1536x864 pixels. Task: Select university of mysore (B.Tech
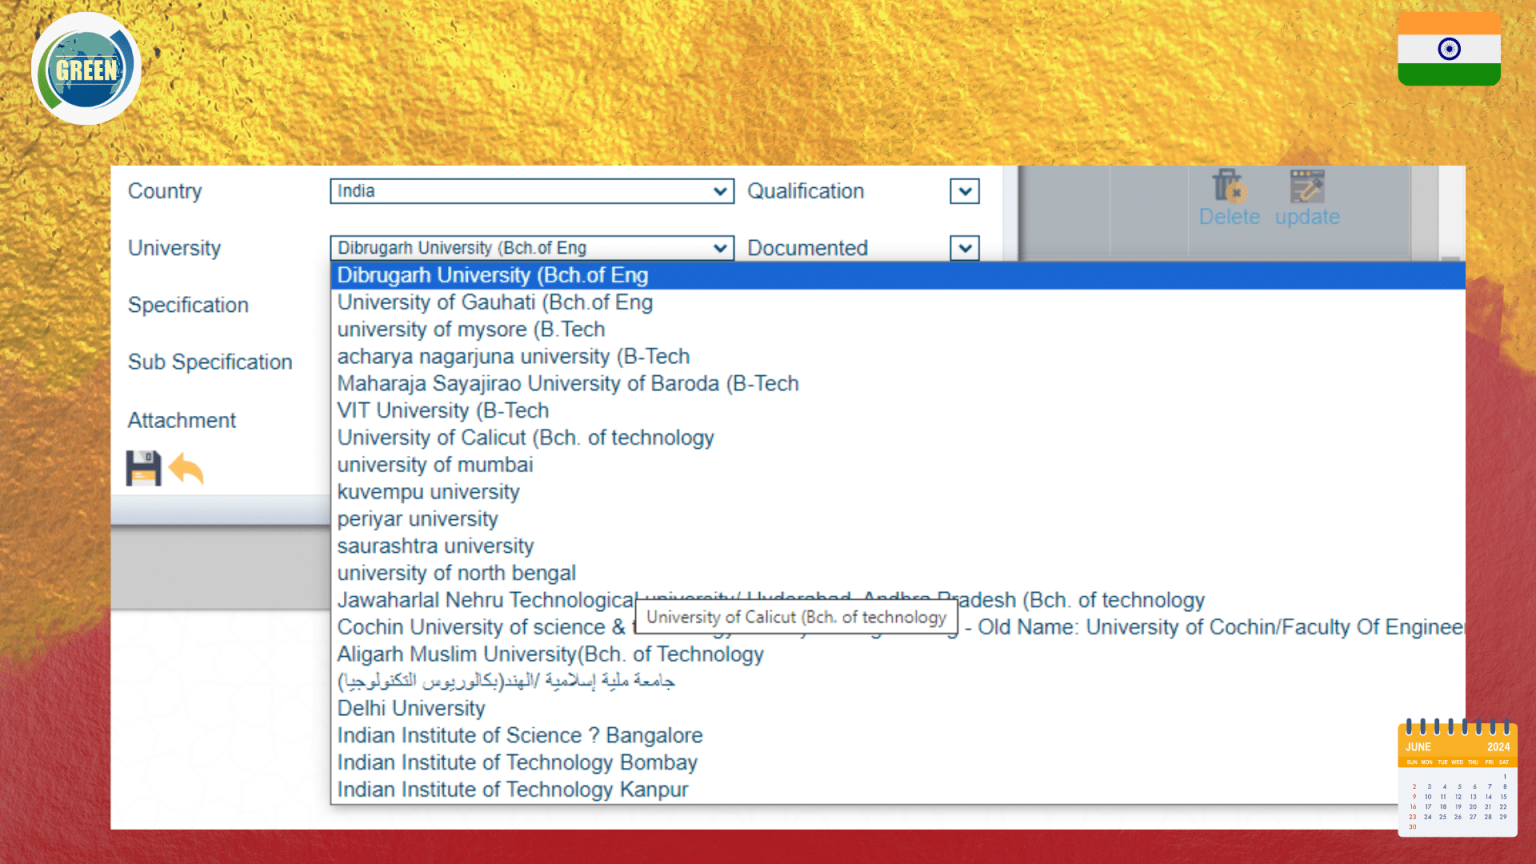pos(898,329)
